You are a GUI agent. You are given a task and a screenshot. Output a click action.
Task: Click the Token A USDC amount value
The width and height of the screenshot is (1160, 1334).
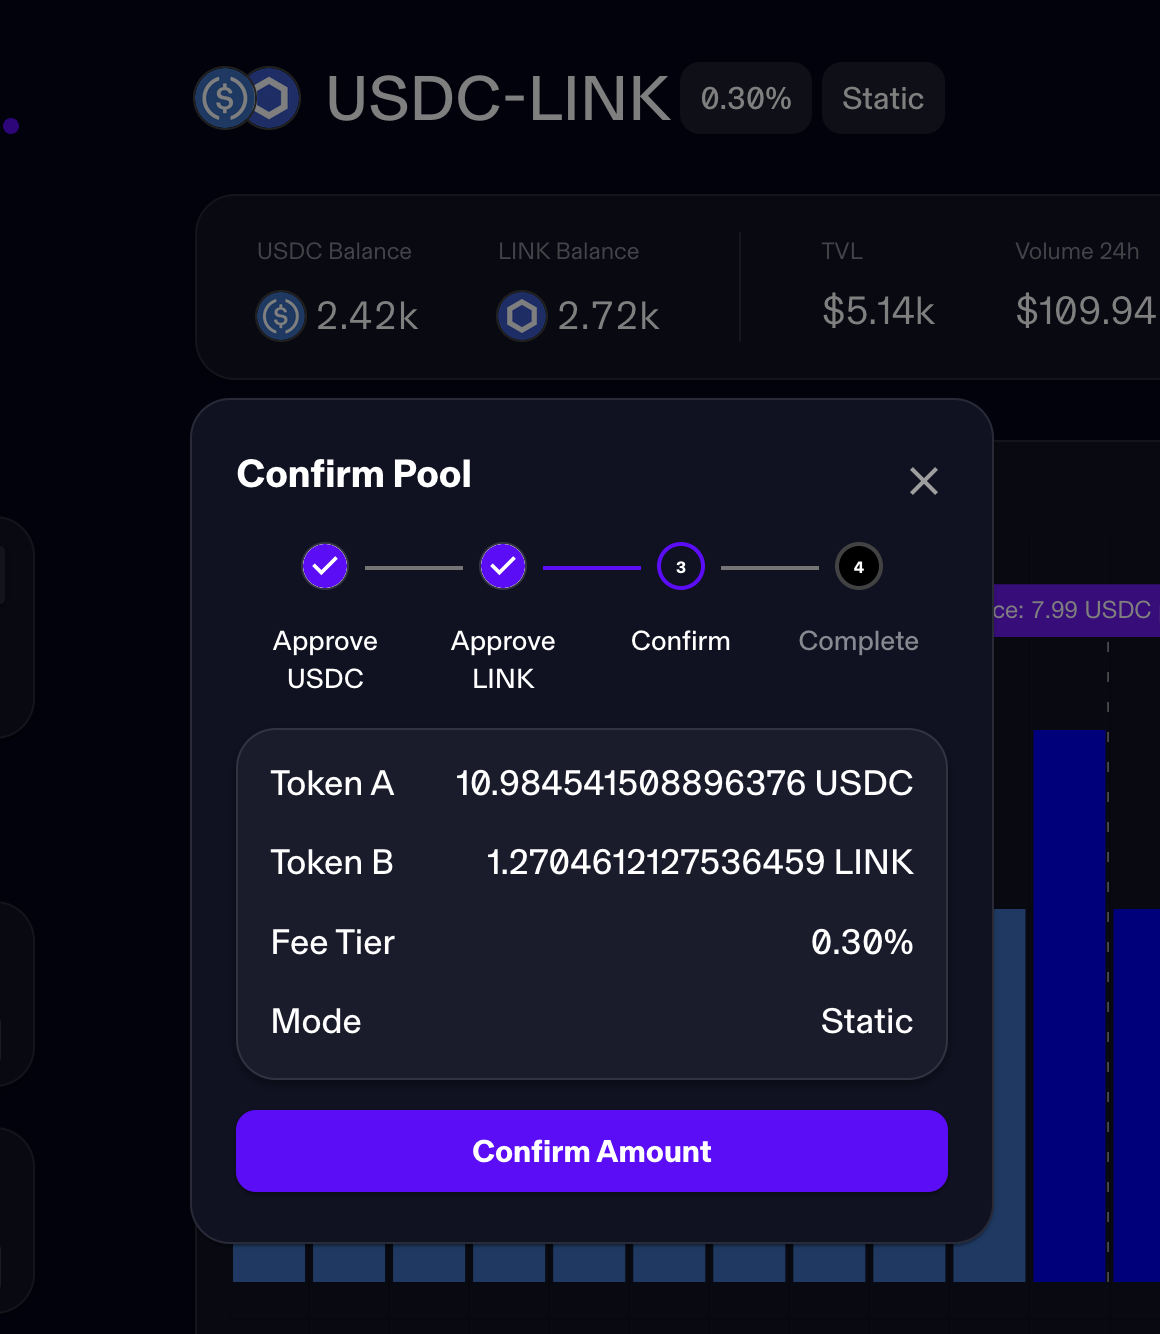tap(684, 783)
